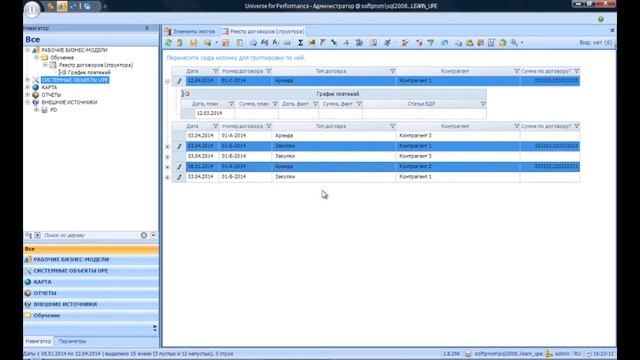This screenshot has height=360, width=640.
Task: Switch to the Реестр договоров (структура) tab
Action: (x=263, y=31)
